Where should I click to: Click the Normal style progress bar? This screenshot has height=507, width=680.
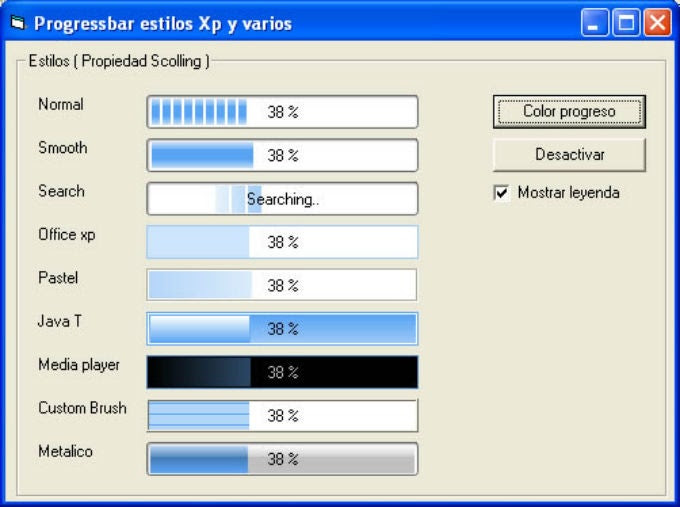click(282, 112)
